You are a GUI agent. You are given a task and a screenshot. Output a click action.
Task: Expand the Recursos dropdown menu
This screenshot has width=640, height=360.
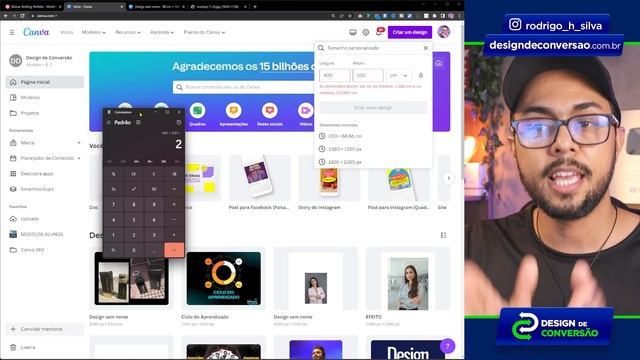tap(128, 32)
